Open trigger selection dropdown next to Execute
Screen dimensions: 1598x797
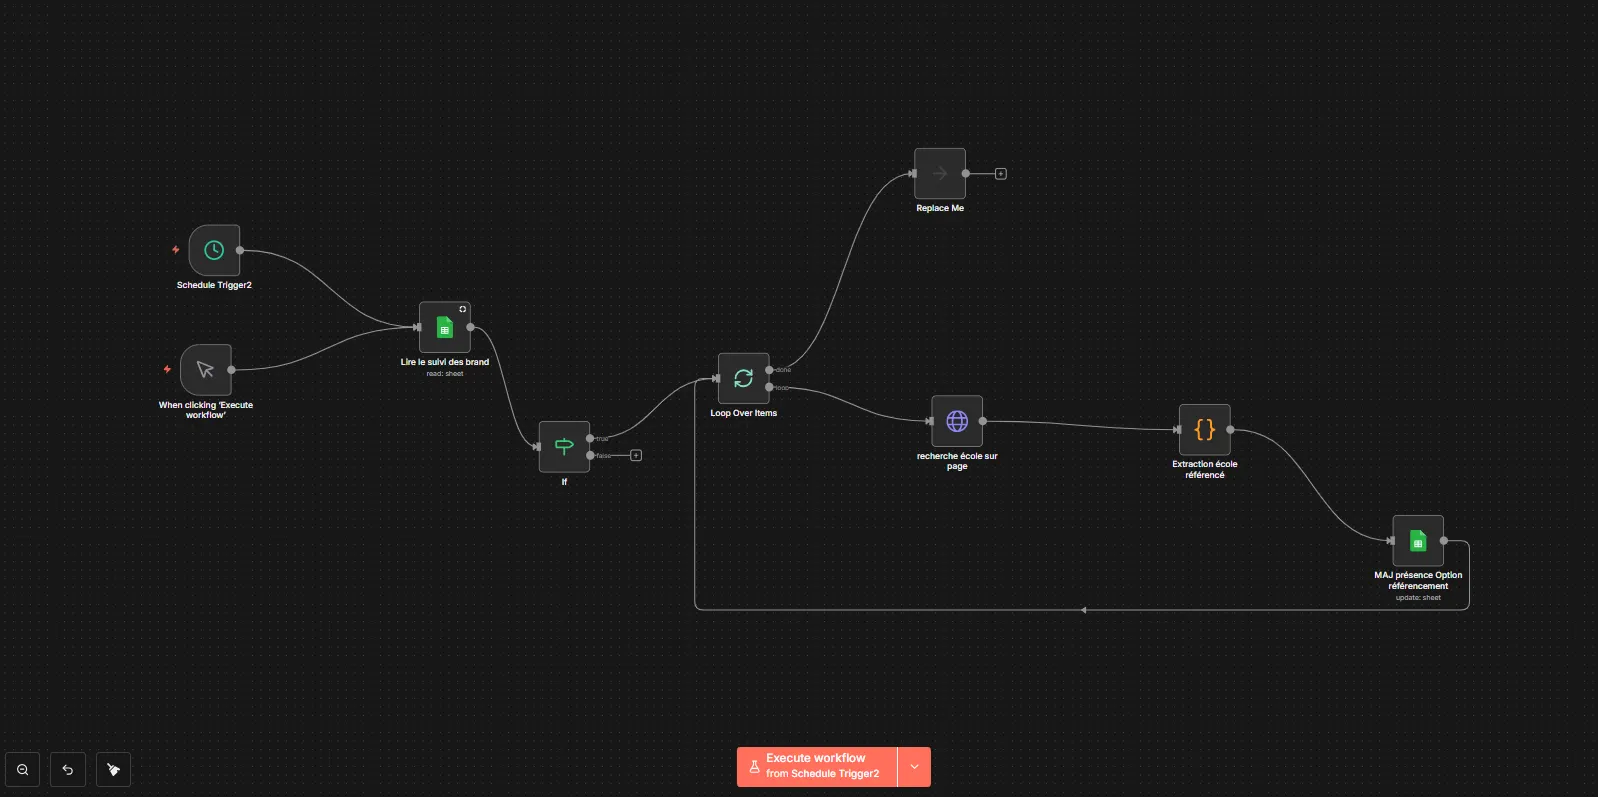[914, 767]
